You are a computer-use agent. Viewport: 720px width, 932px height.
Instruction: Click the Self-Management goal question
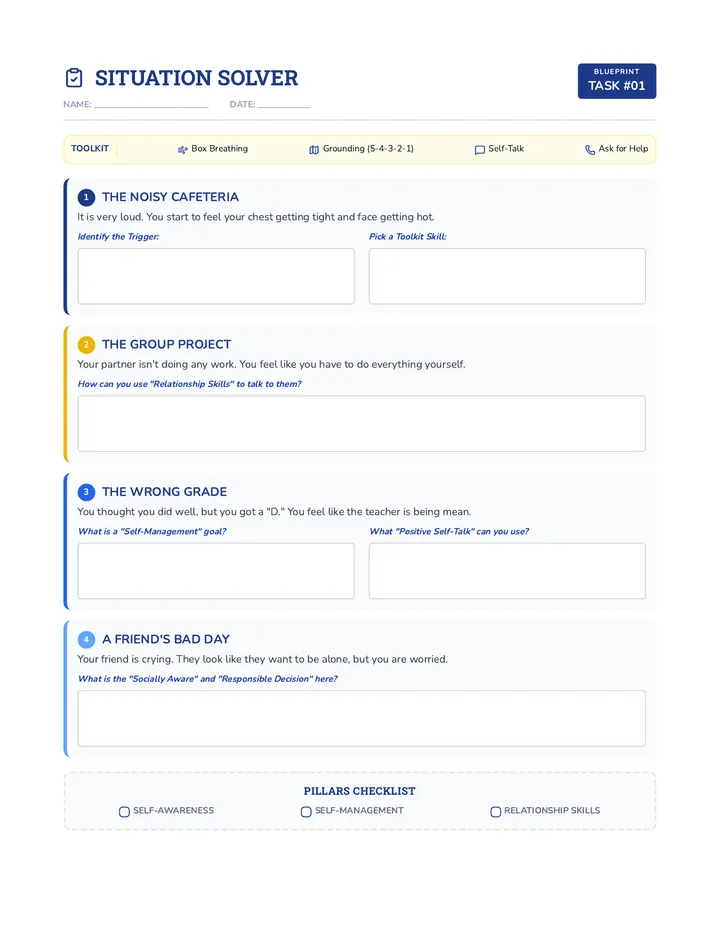click(x=152, y=531)
